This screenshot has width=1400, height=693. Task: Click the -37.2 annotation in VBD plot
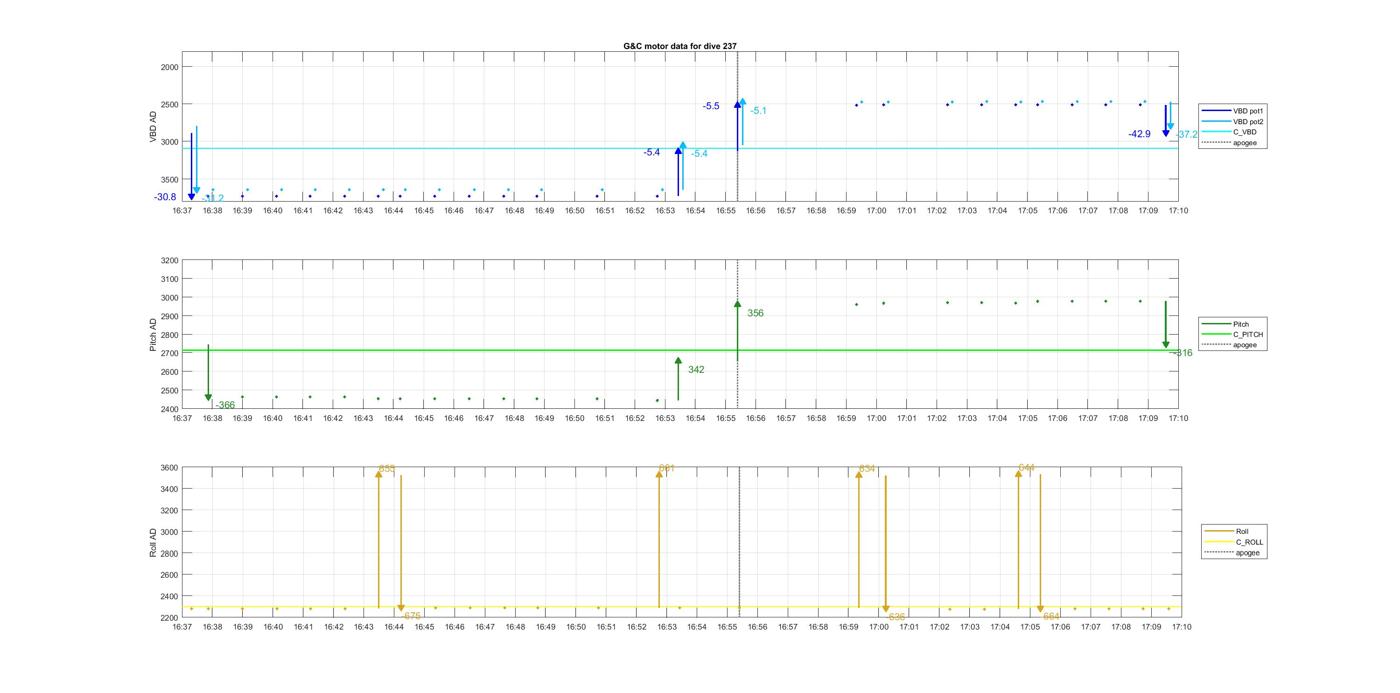pos(1187,134)
